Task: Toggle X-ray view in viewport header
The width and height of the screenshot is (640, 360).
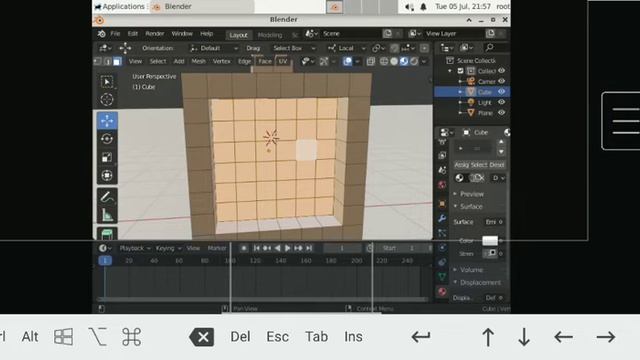Action: pos(371,61)
